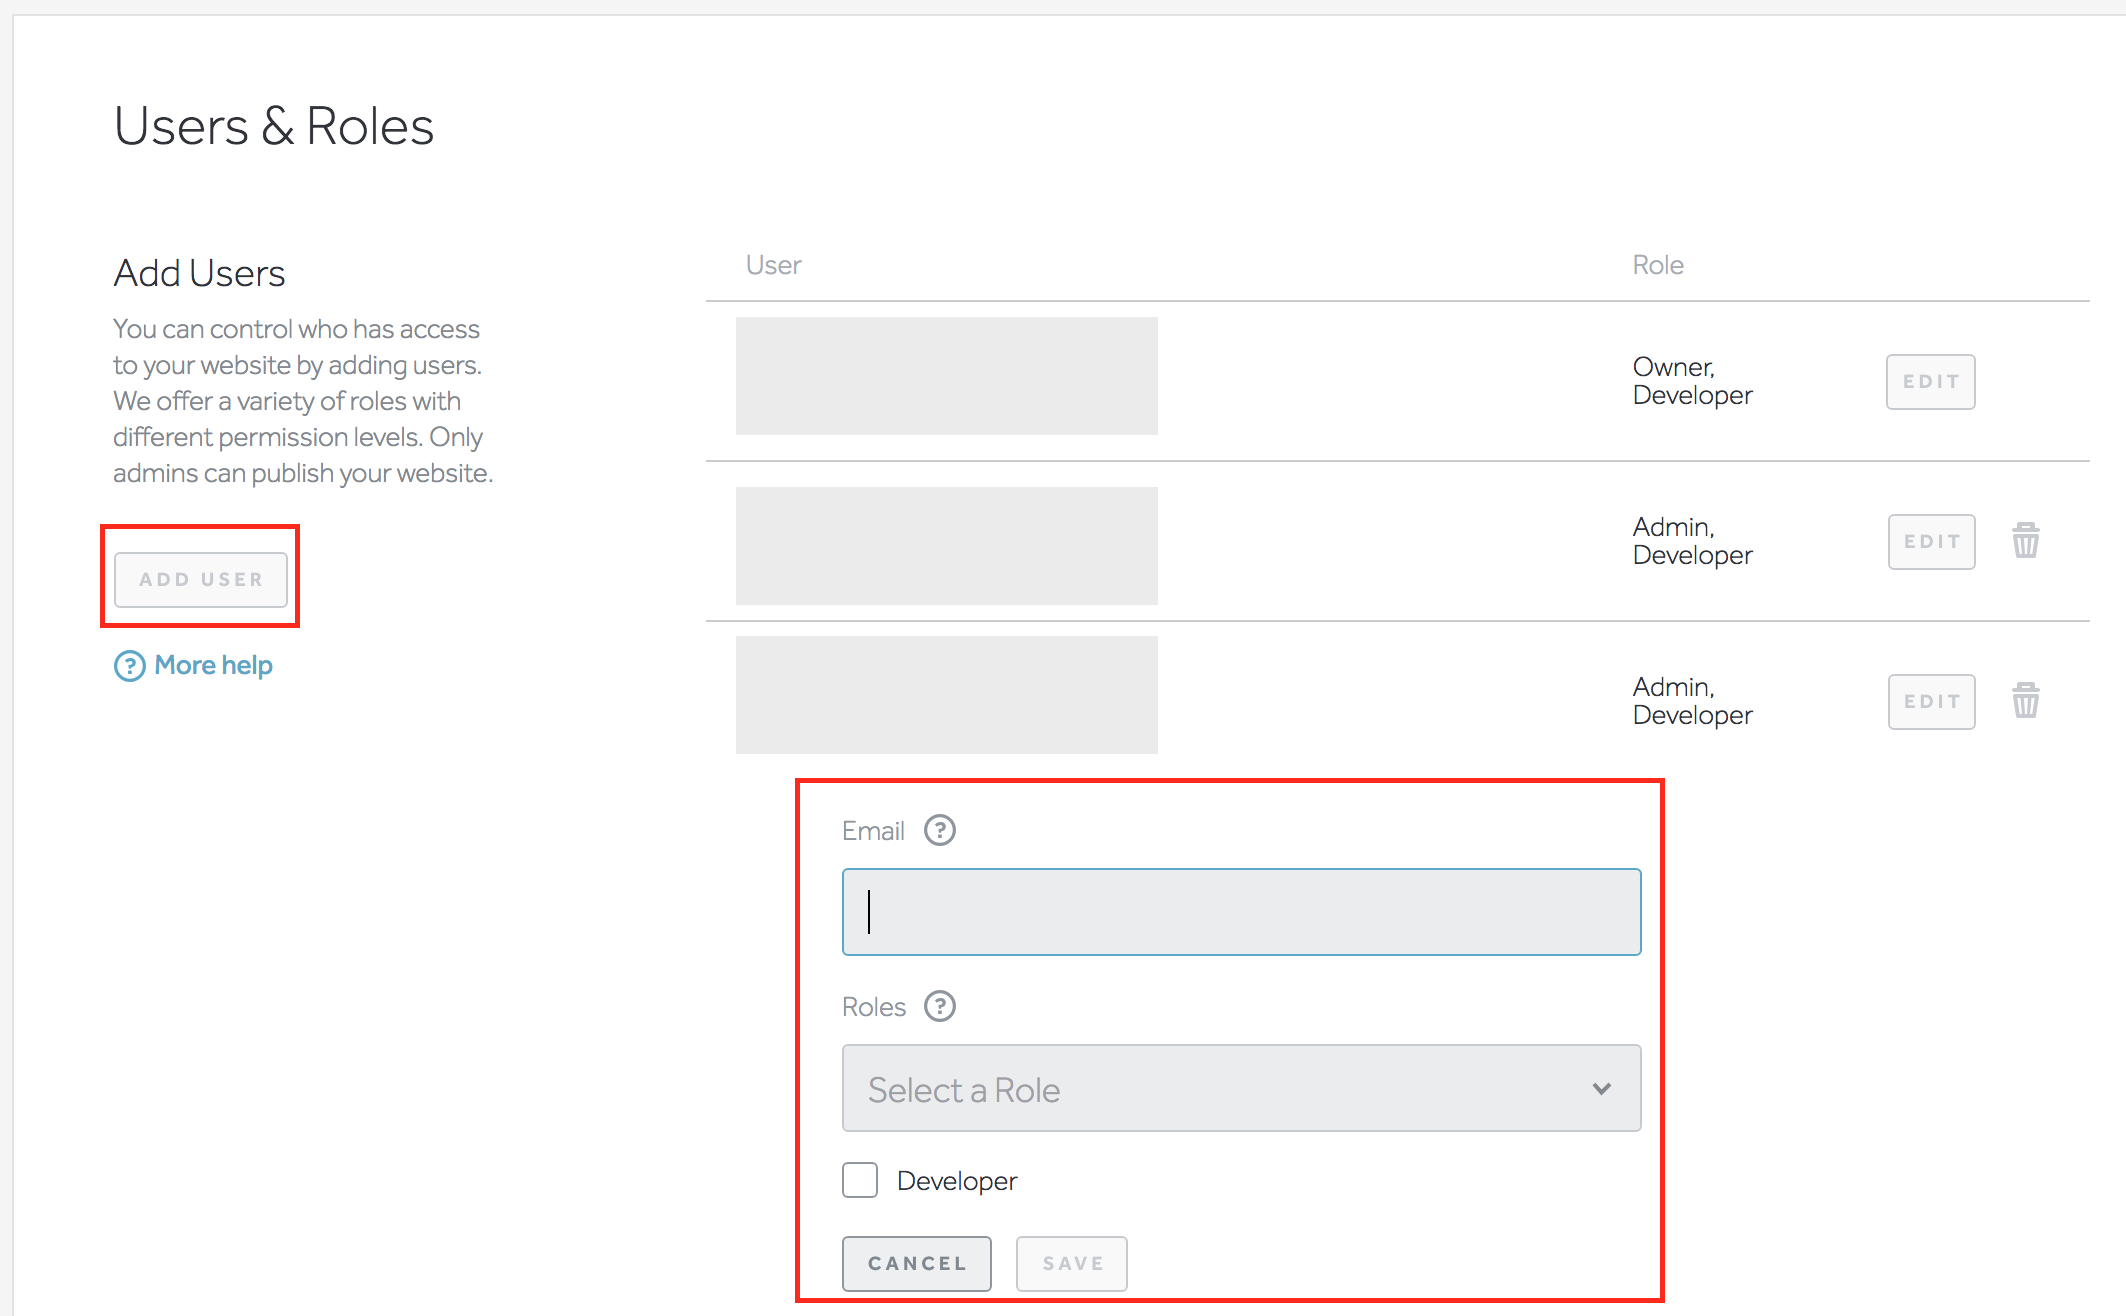2126x1316 pixels.
Task: Focus the Email input field
Action: (1240, 912)
